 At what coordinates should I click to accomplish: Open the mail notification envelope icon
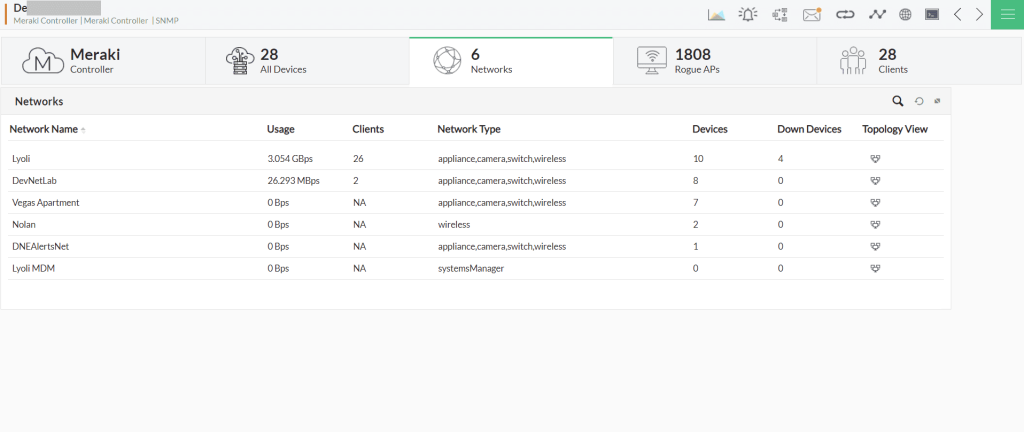coord(812,14)
